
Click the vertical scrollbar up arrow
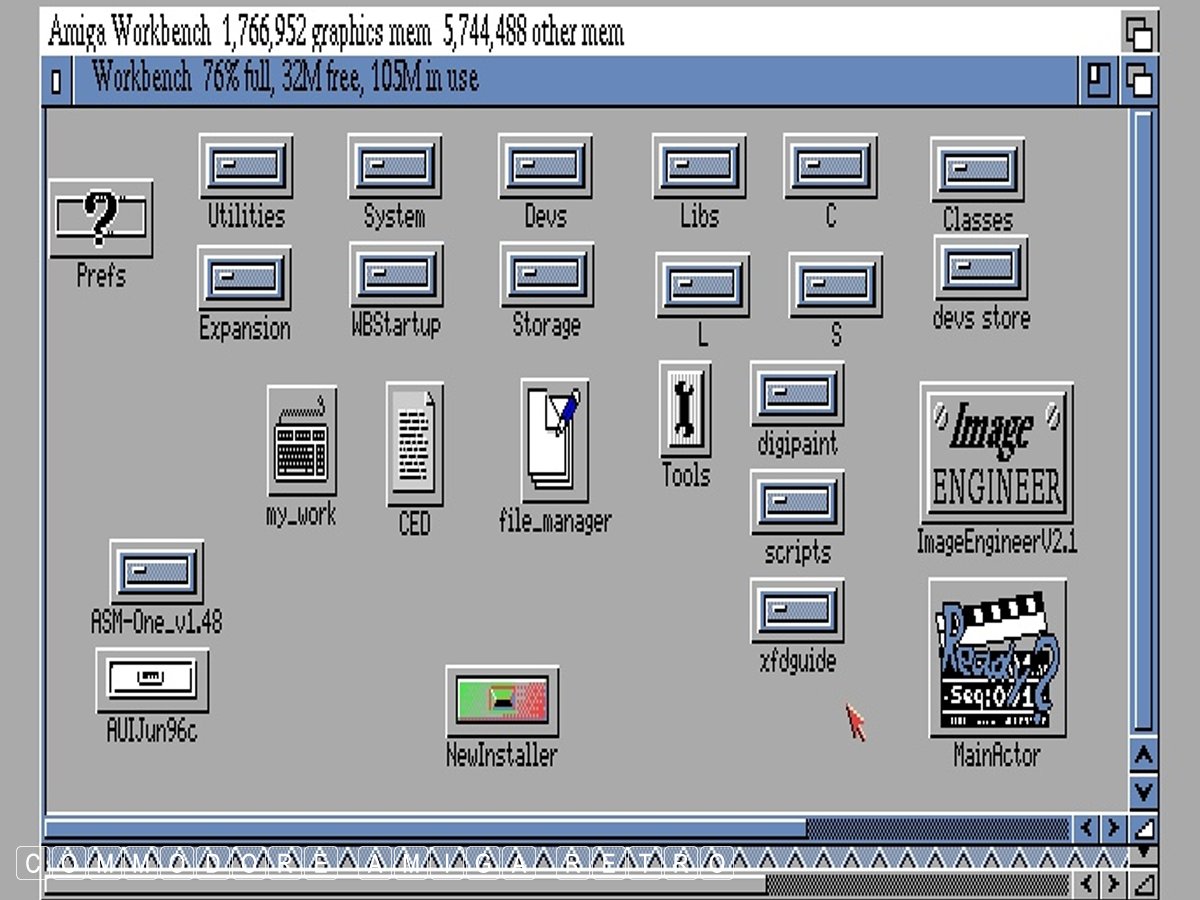pyautogui.click(x=1142, y=756)
